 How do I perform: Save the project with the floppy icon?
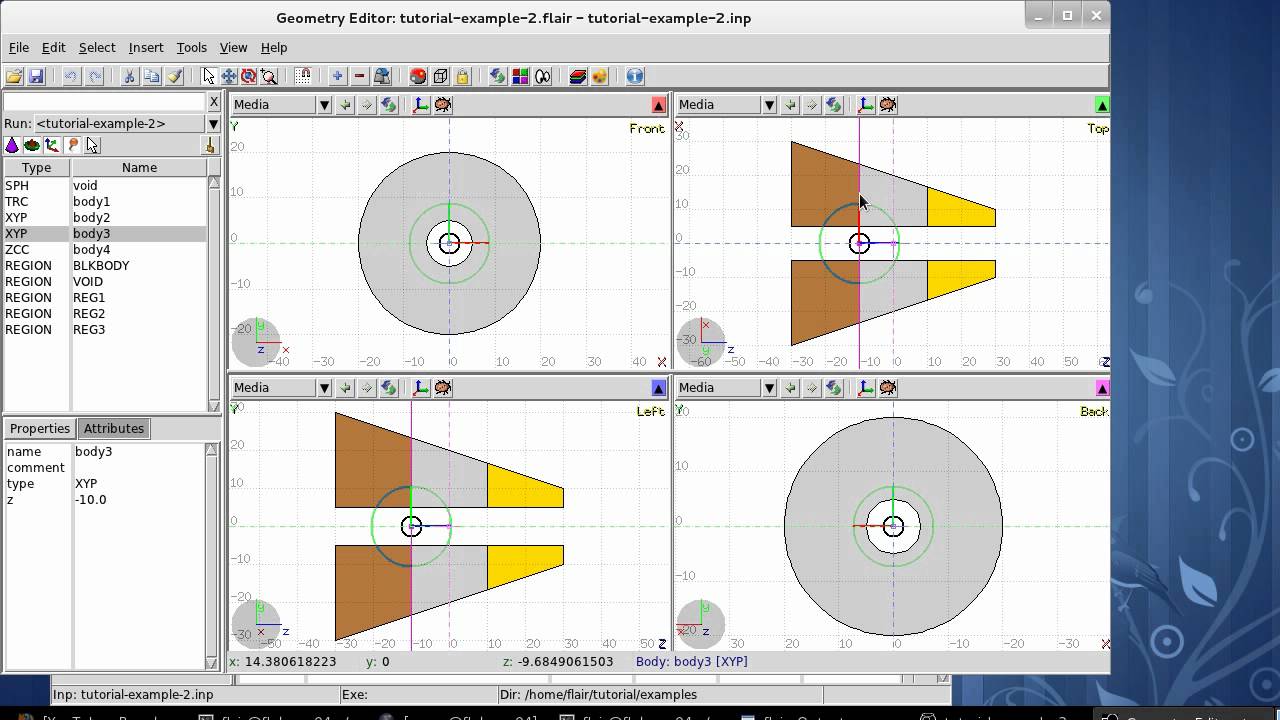[x=36, y=76]
